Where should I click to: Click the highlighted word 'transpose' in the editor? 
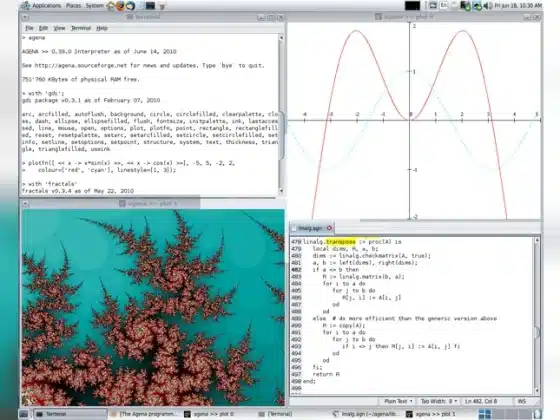click(x=341, y=242)
